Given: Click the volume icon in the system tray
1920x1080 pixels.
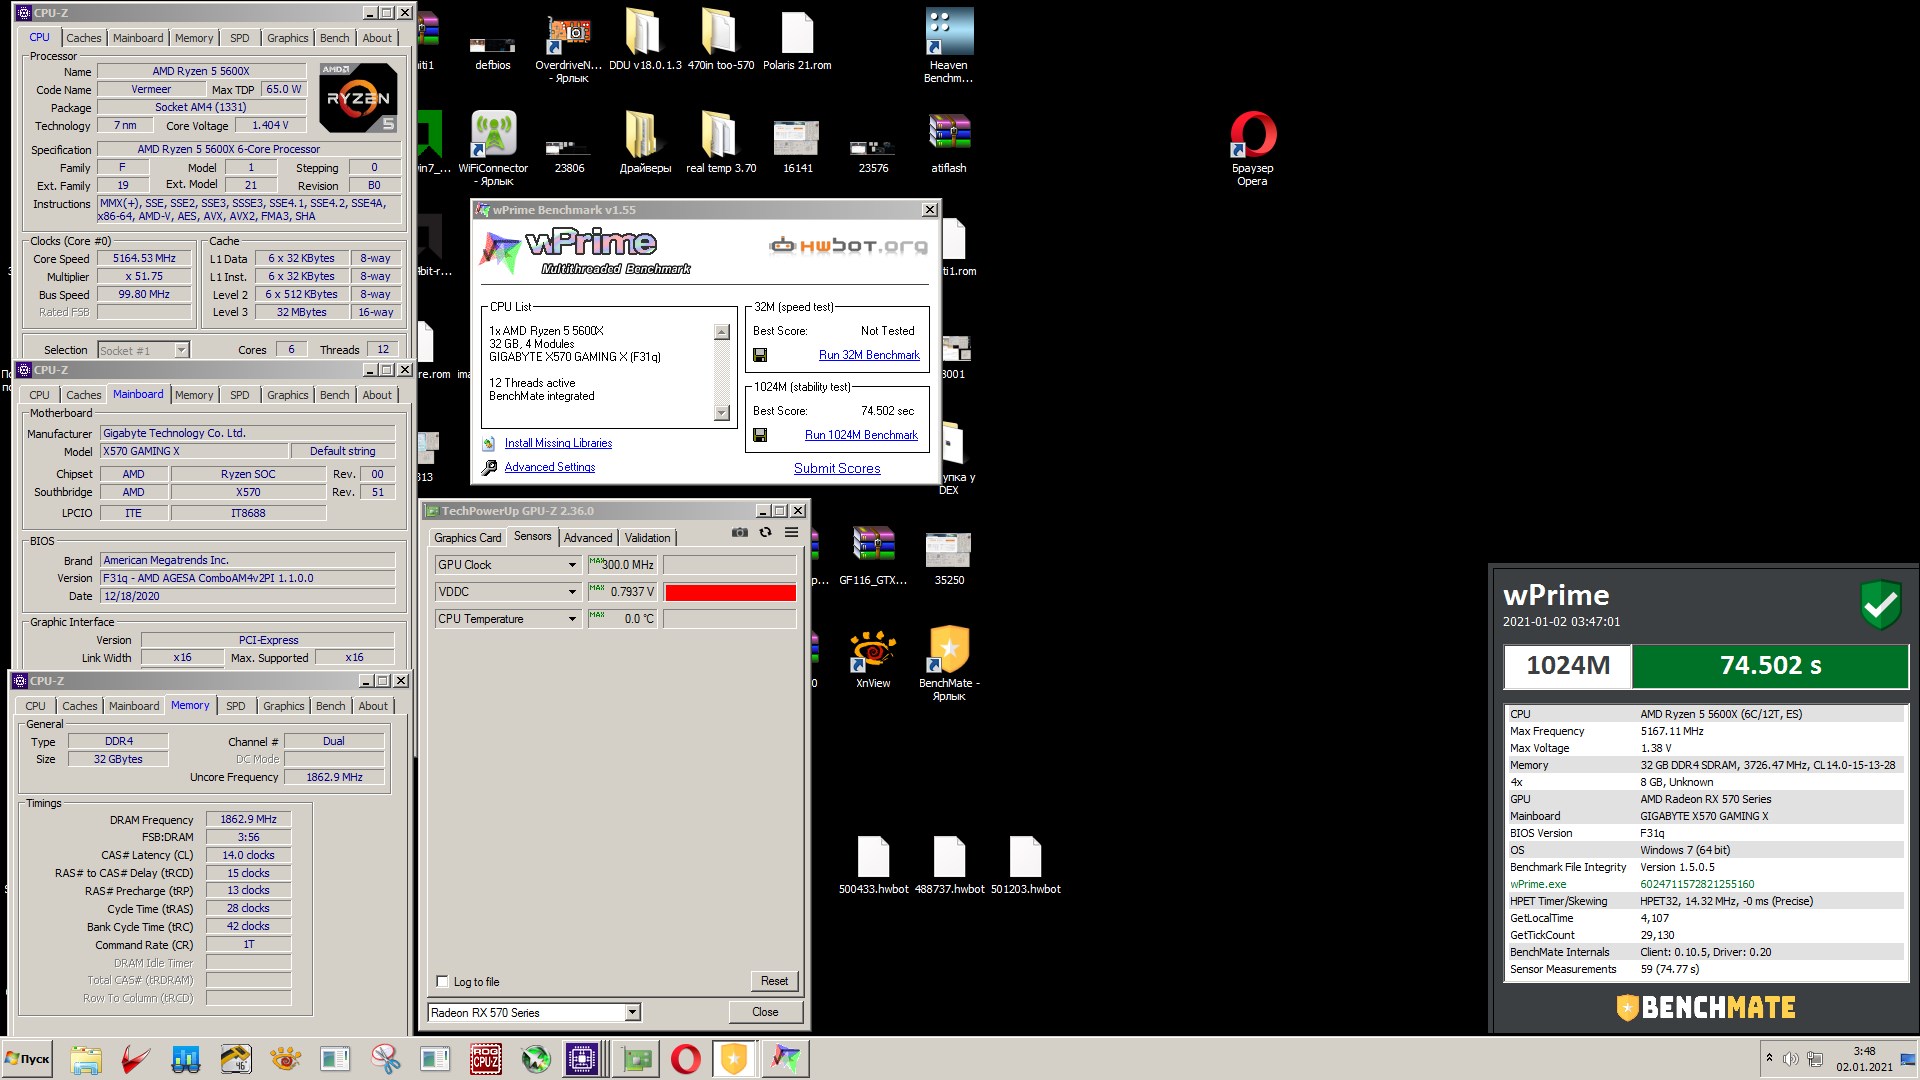Looking at the screenshot, I should (1790, 1059).
